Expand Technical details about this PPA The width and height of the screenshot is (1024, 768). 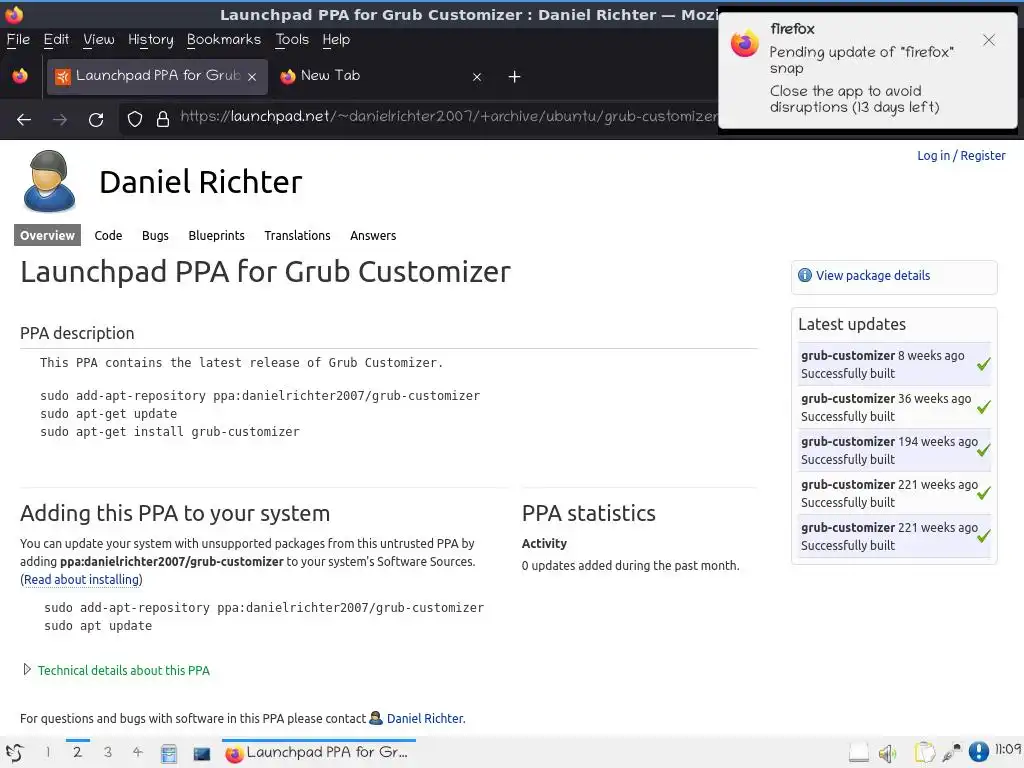point(123,670)
